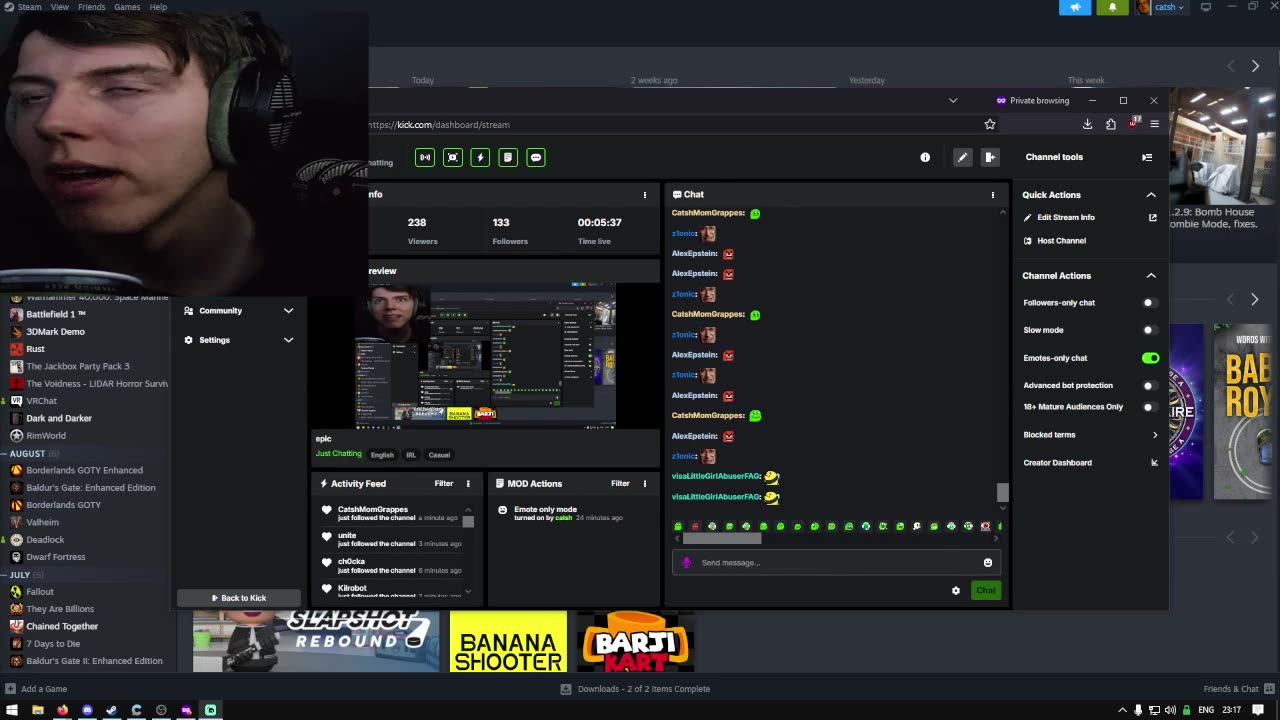Image resolution: width=1280 pixels, height=720 pixels.
Task: Enable Advanced bot protection toggle
Action: pos(1151,385)
